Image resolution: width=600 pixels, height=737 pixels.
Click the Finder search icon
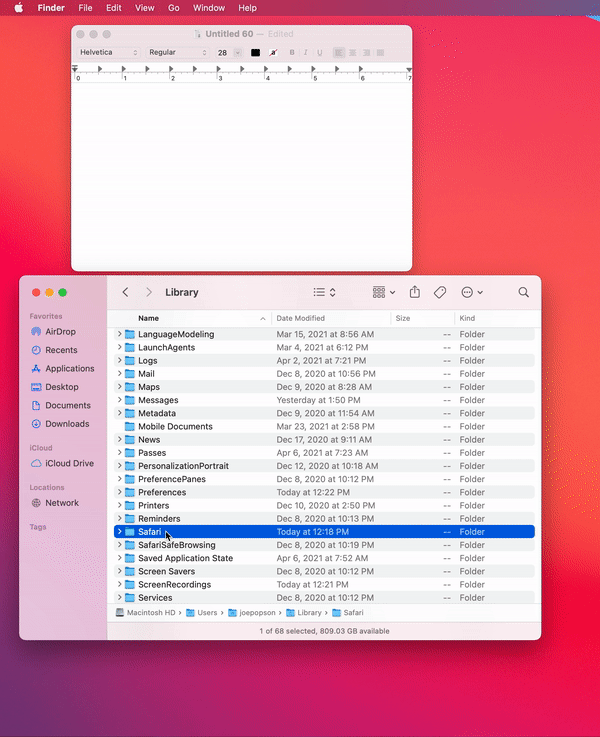pos(523,292)
